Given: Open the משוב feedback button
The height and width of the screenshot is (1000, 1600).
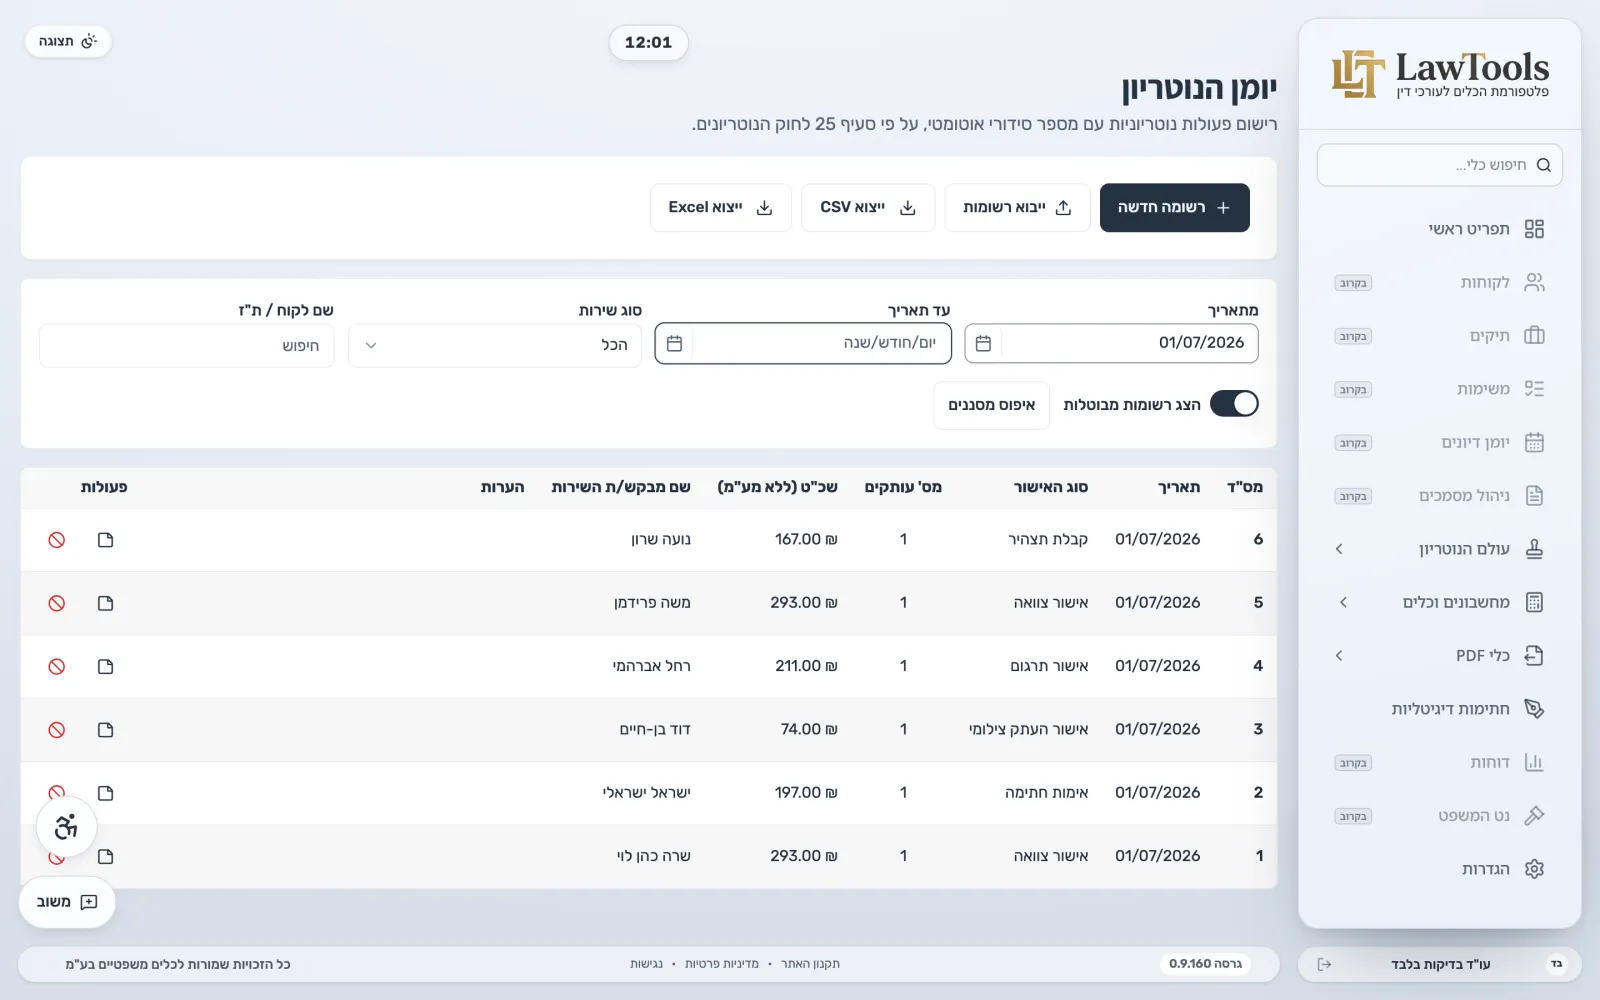Looking at the screenshot, I should (x=67, y=902).
